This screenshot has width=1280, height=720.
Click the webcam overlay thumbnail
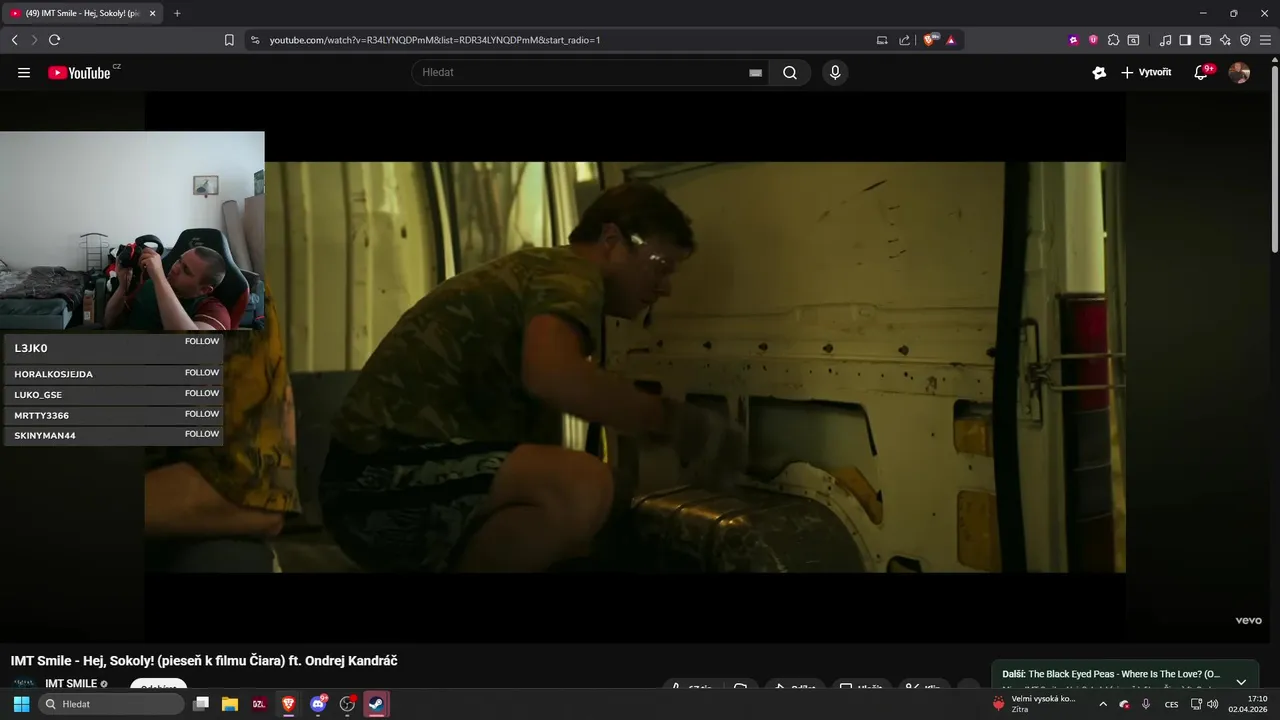[x=132, y=231]
